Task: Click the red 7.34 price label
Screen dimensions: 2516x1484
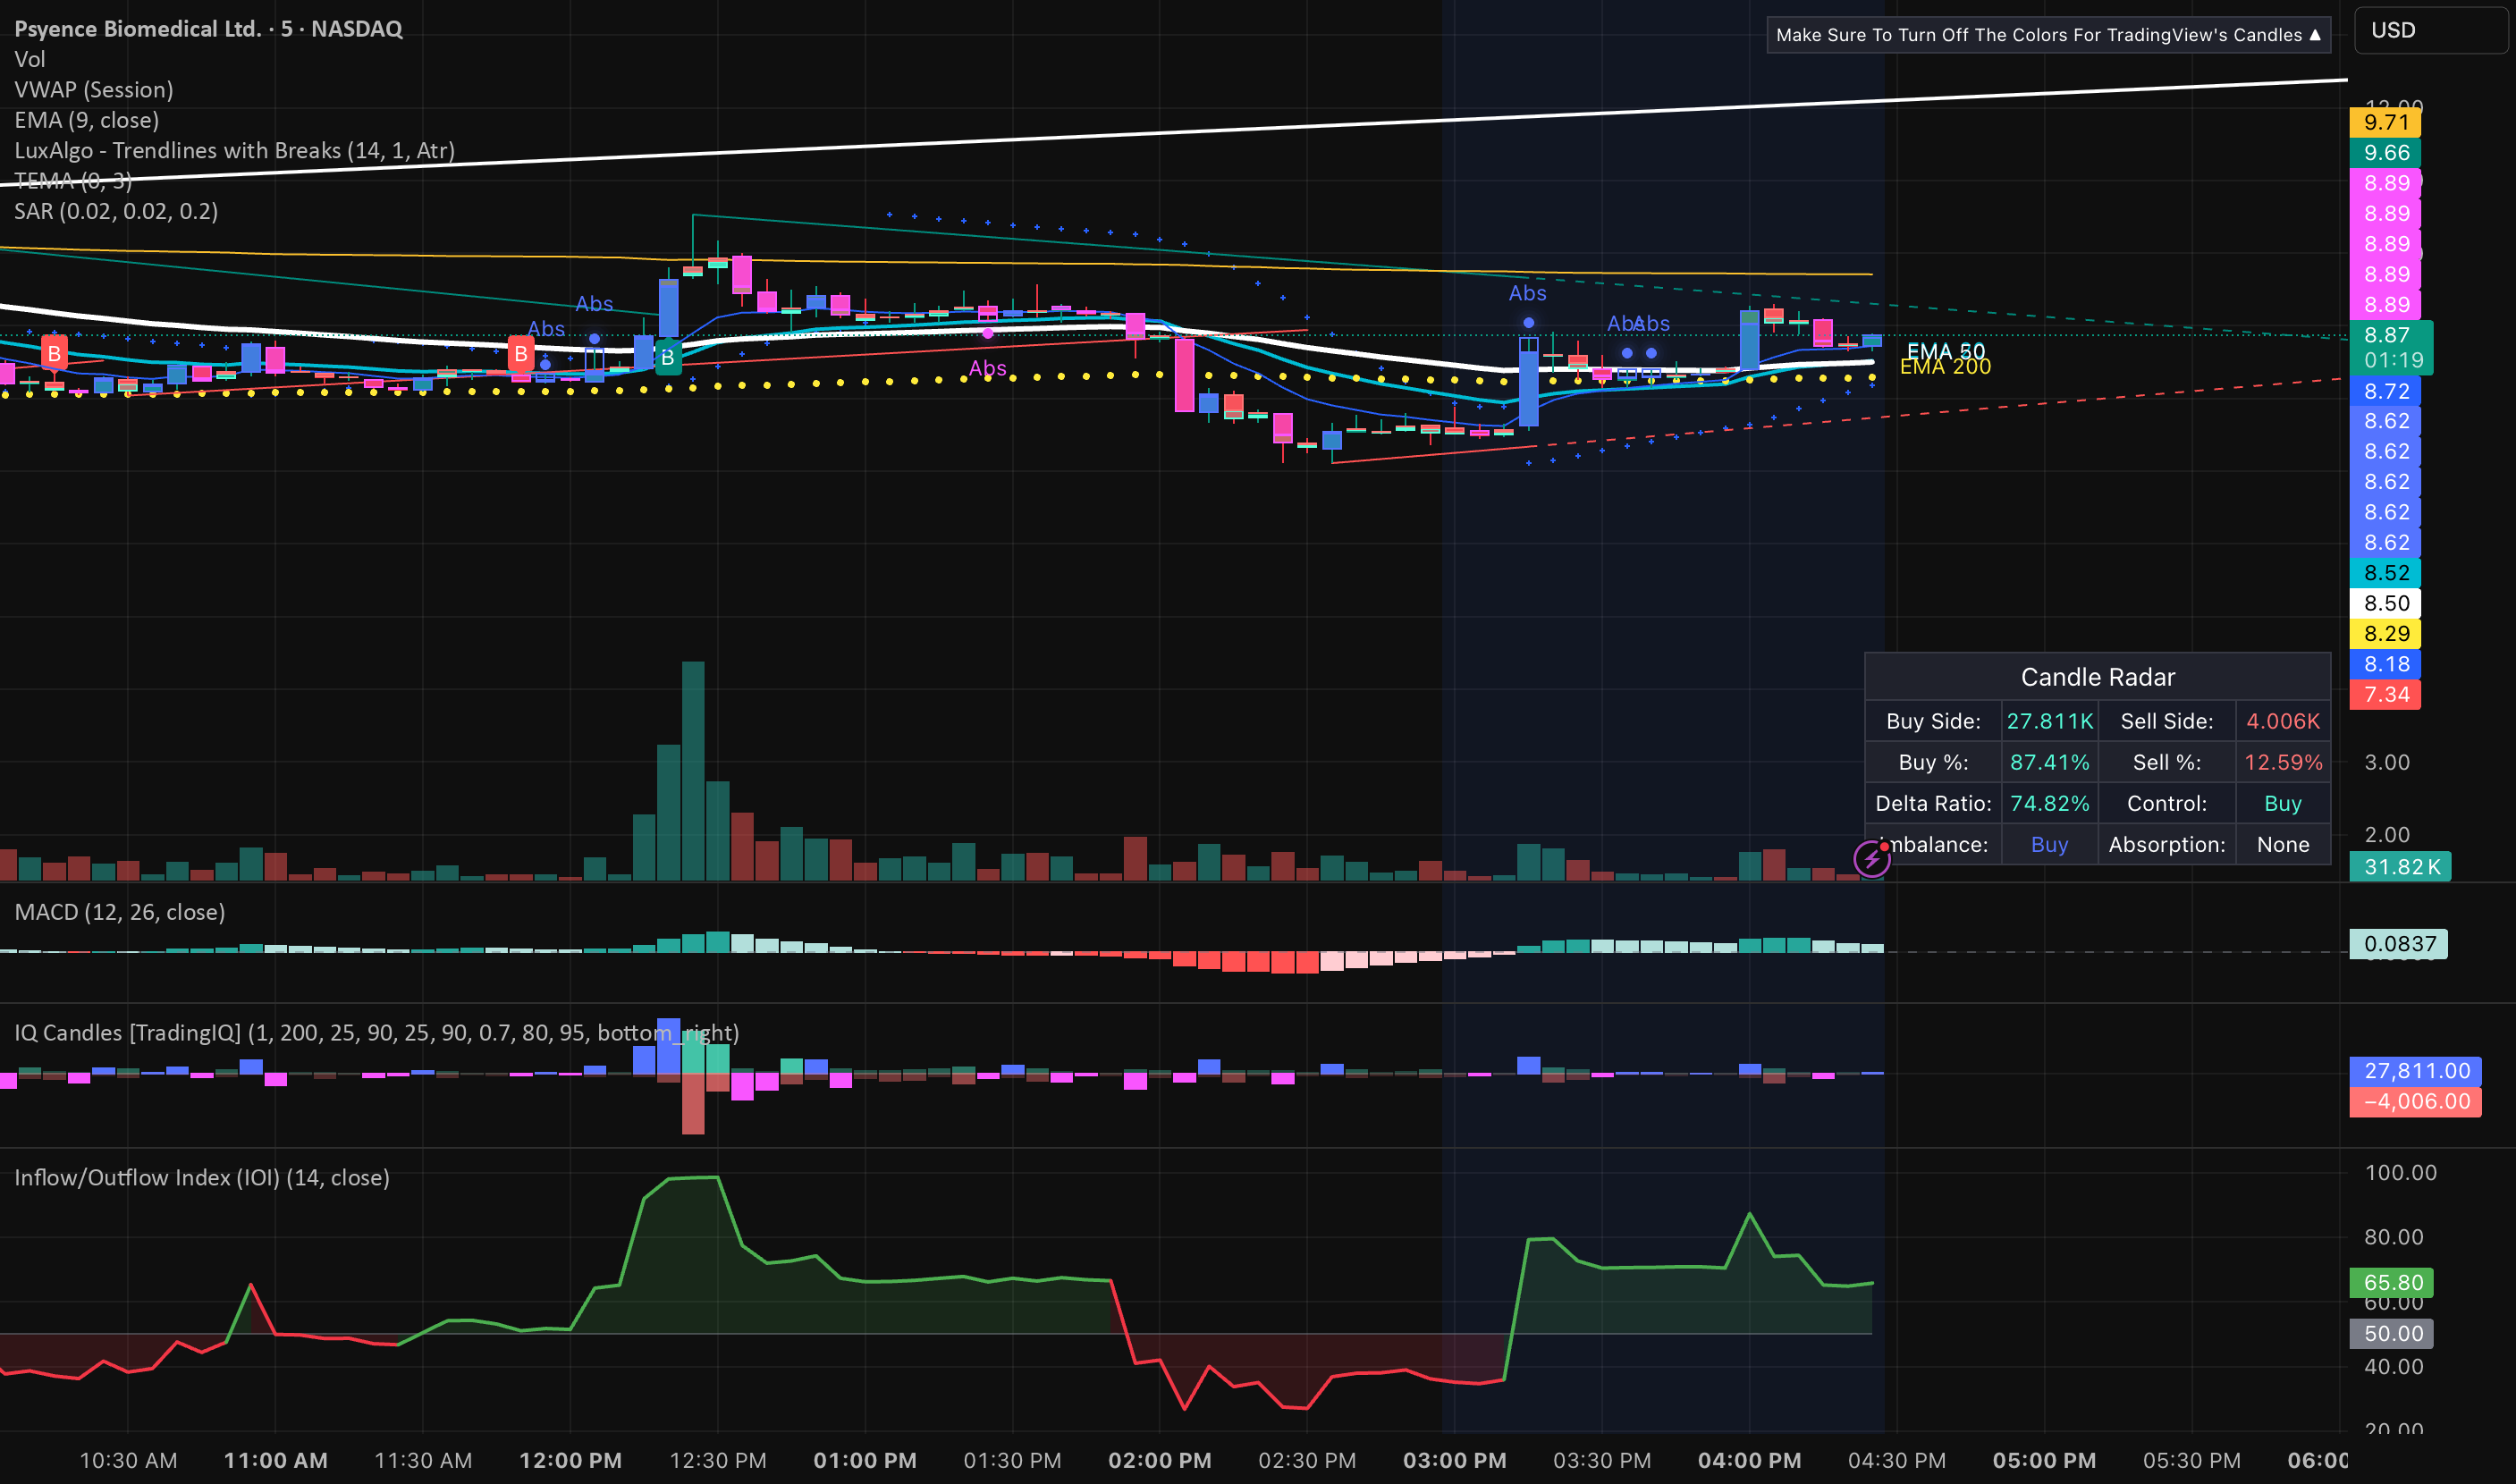Action: coord(2385,694)
